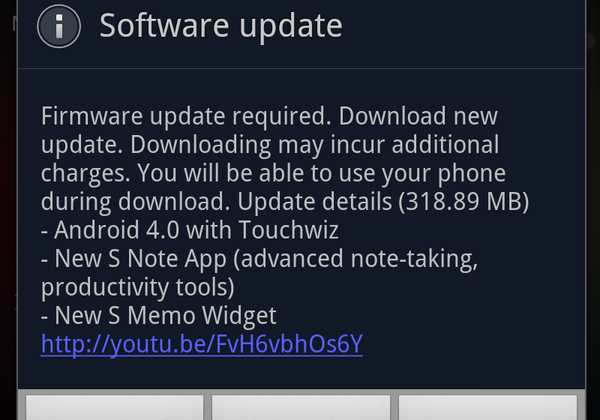
Task: Tap the "(318.89 MB)" update size text
Action: (463, 202)
